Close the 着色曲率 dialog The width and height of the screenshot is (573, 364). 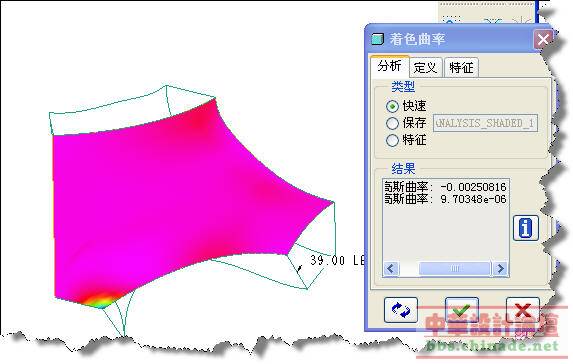coord(543,39)
